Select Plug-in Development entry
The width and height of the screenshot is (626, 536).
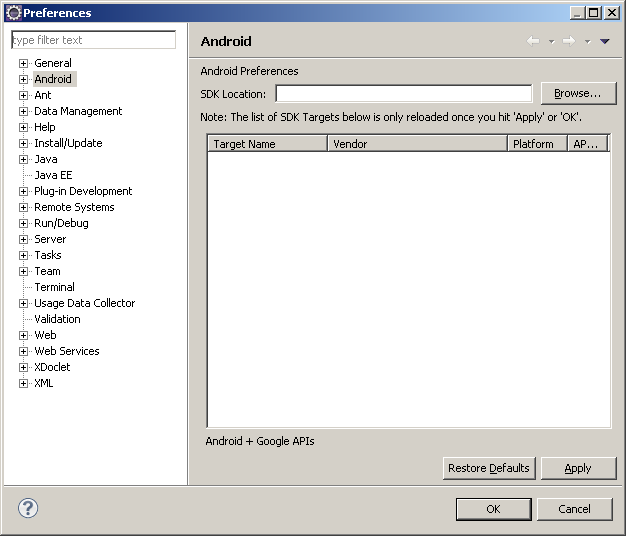(x=83, y=191)
